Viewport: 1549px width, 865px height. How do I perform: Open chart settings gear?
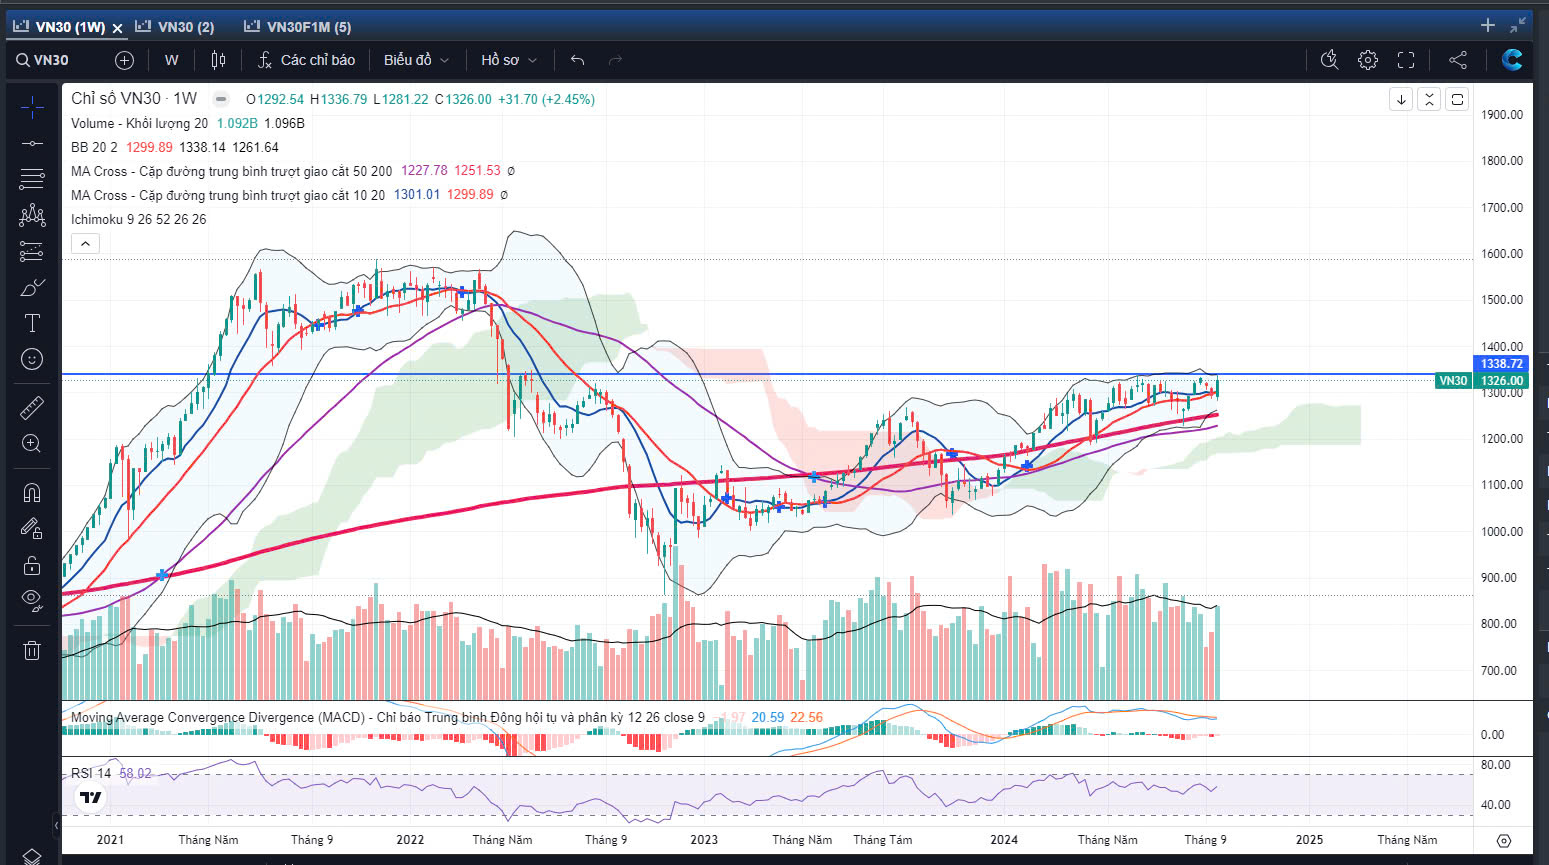click(1368, 60)
